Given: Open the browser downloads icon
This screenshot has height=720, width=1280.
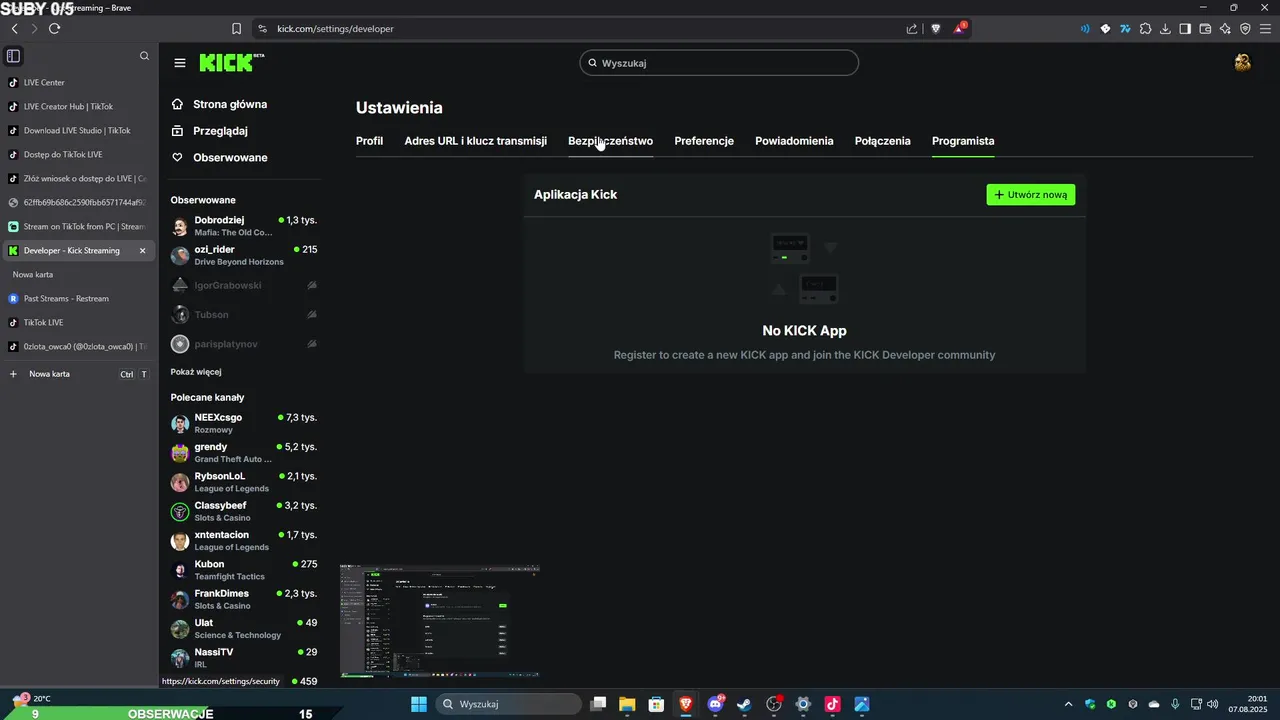Looking at the screenshot, I should [x=1165, y=29].
